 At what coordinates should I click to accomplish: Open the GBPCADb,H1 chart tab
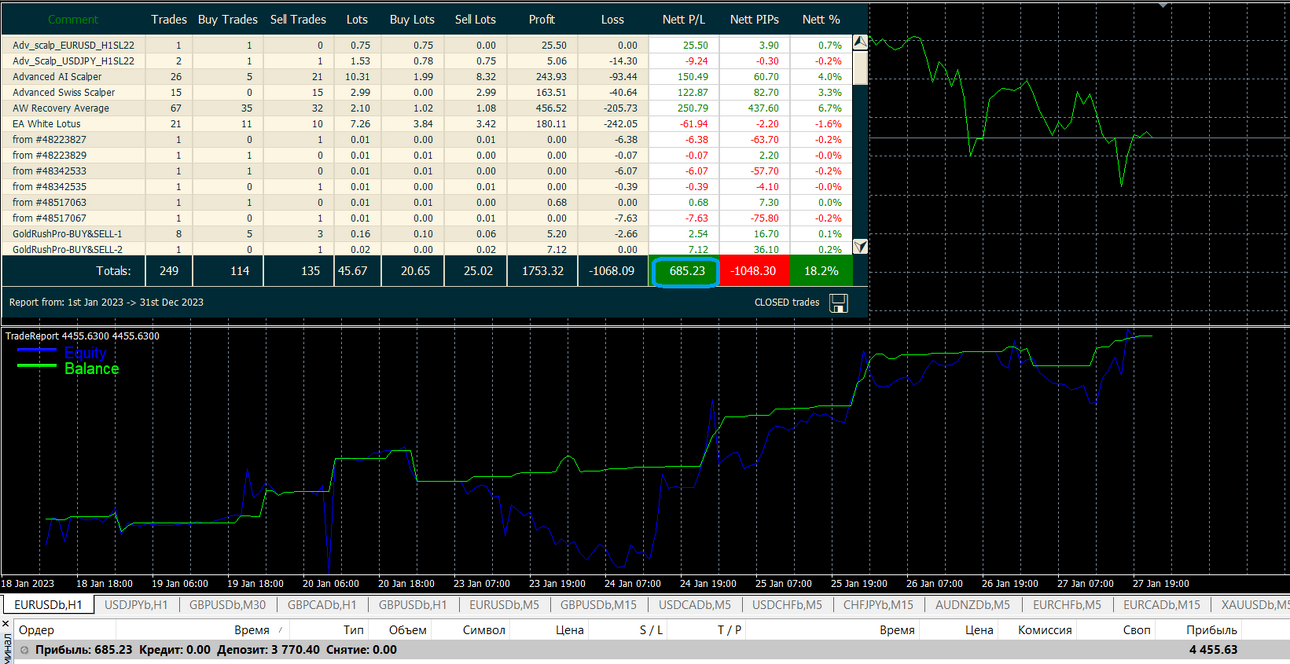coord(322,604)
